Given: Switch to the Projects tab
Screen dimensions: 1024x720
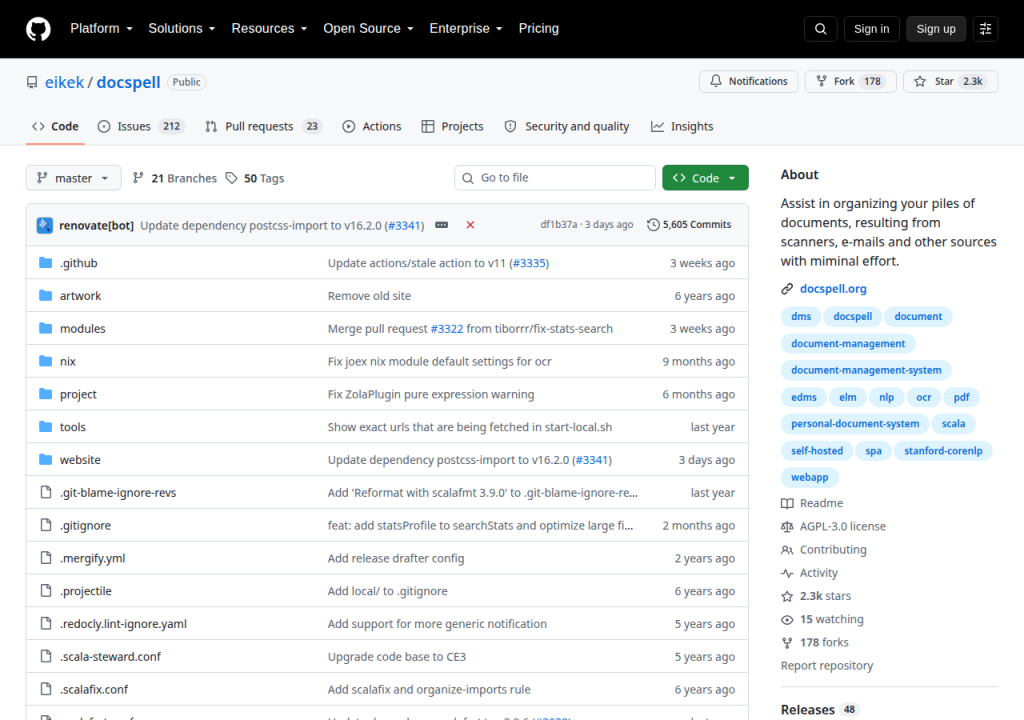Looking at the screenshot, I should 453,126.
